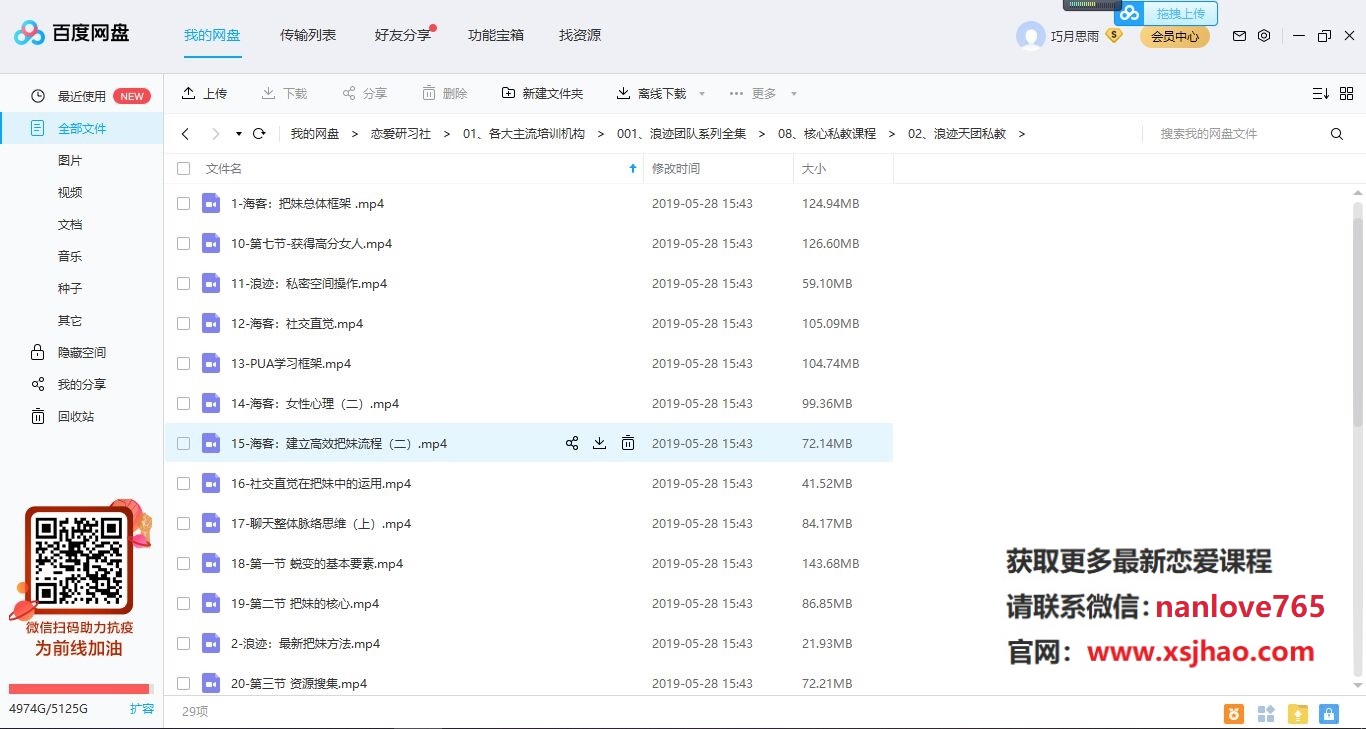This screenshot has height=729, width=1366.
Task: Click the sort order icon
Action: click(x=1320, y=94)
